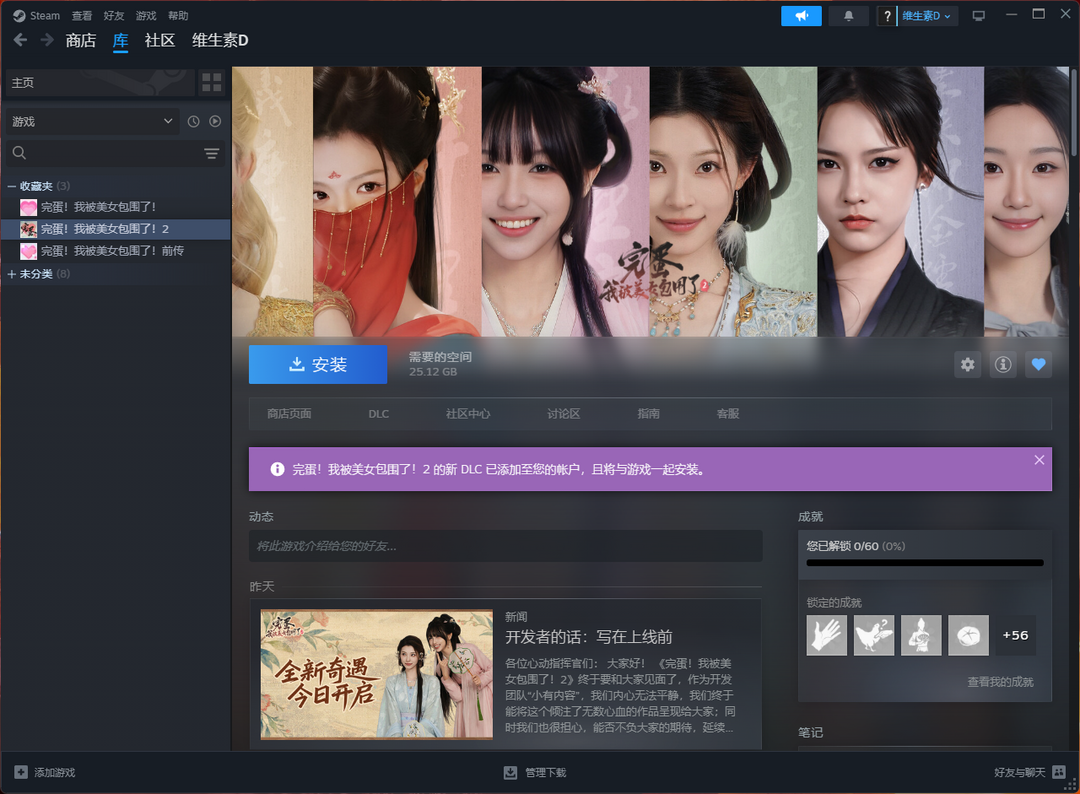Open the DLC link

[379, 414]
